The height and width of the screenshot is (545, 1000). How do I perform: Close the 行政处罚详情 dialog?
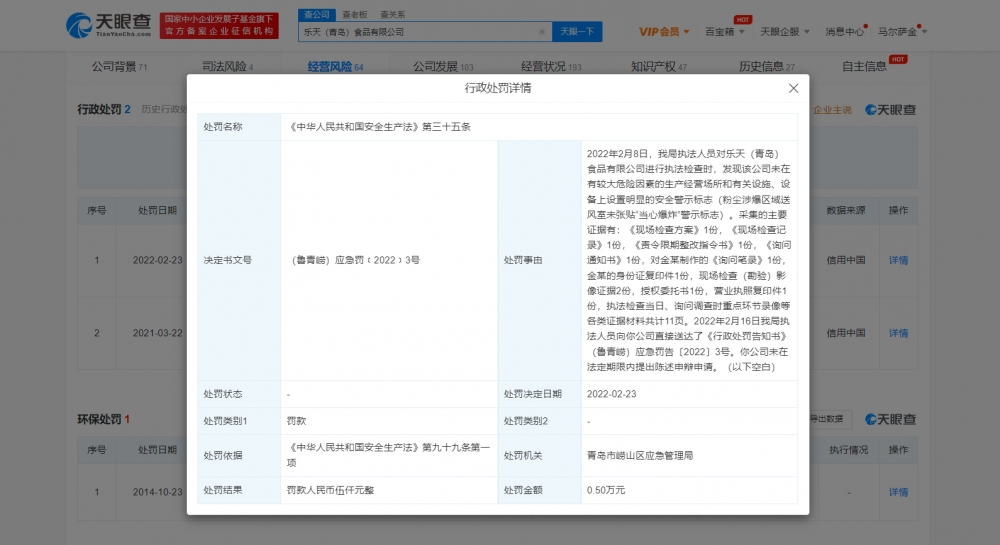point(793,89)
